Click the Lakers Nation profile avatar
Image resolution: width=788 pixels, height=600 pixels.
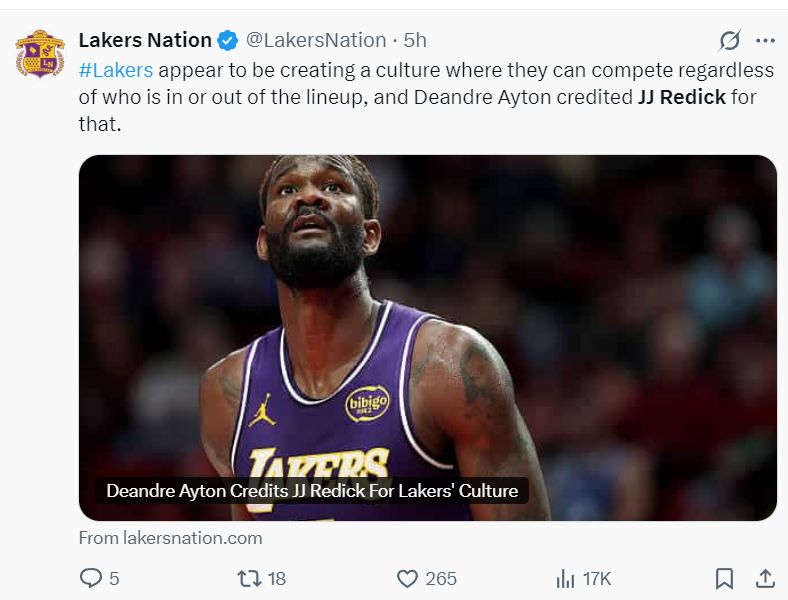[40, 54]
